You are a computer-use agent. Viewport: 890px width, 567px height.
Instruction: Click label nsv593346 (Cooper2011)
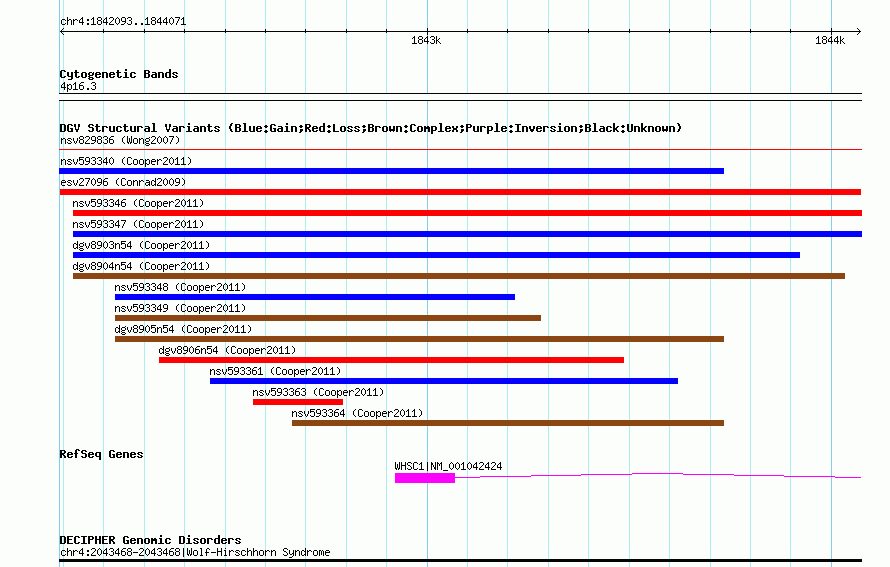coord(138,203)
